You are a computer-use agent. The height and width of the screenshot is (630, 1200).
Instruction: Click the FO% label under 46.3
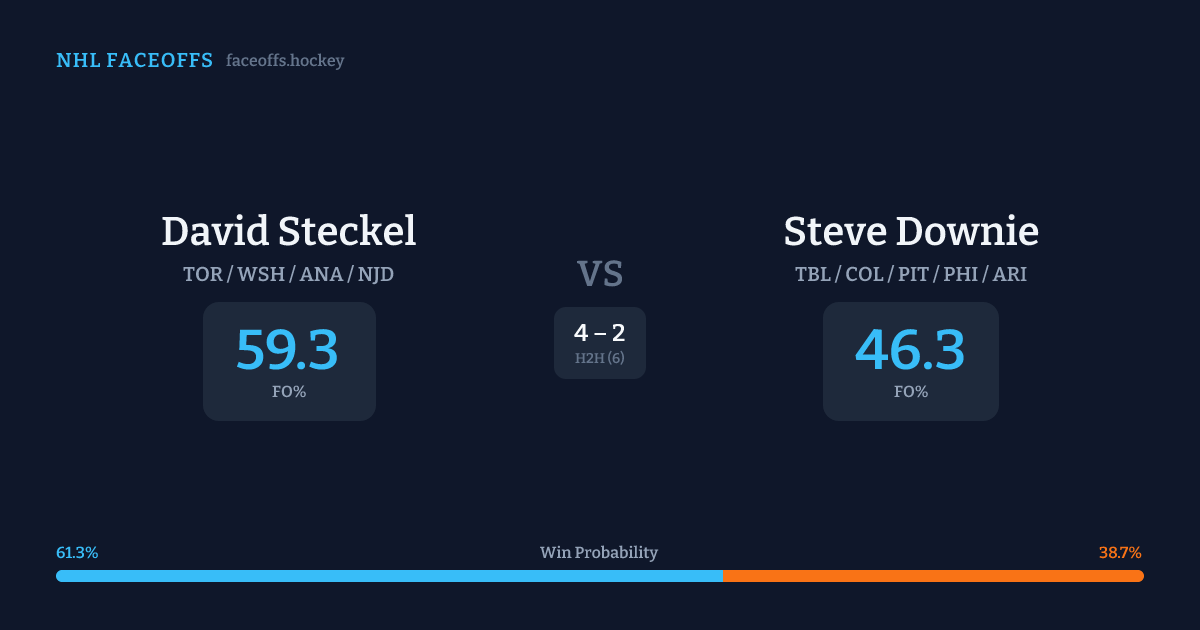coord(911,392)
